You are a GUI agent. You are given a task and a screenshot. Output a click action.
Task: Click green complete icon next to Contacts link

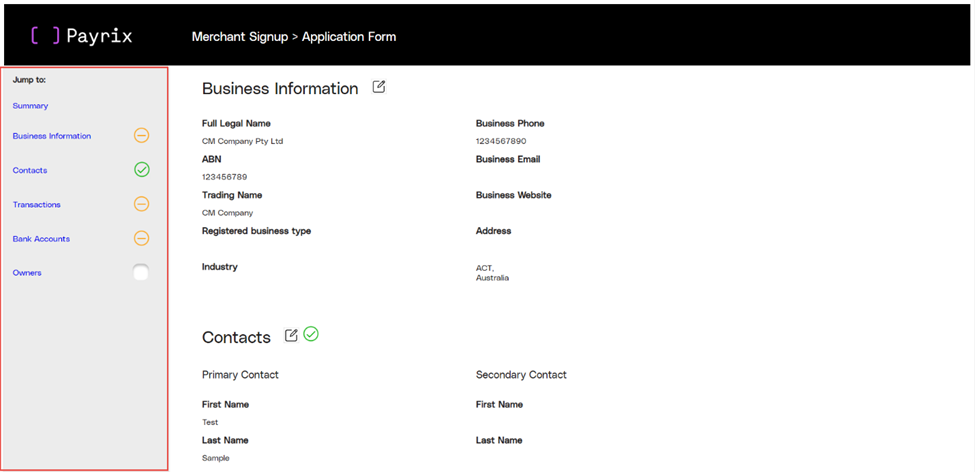(x=142, y=169)
